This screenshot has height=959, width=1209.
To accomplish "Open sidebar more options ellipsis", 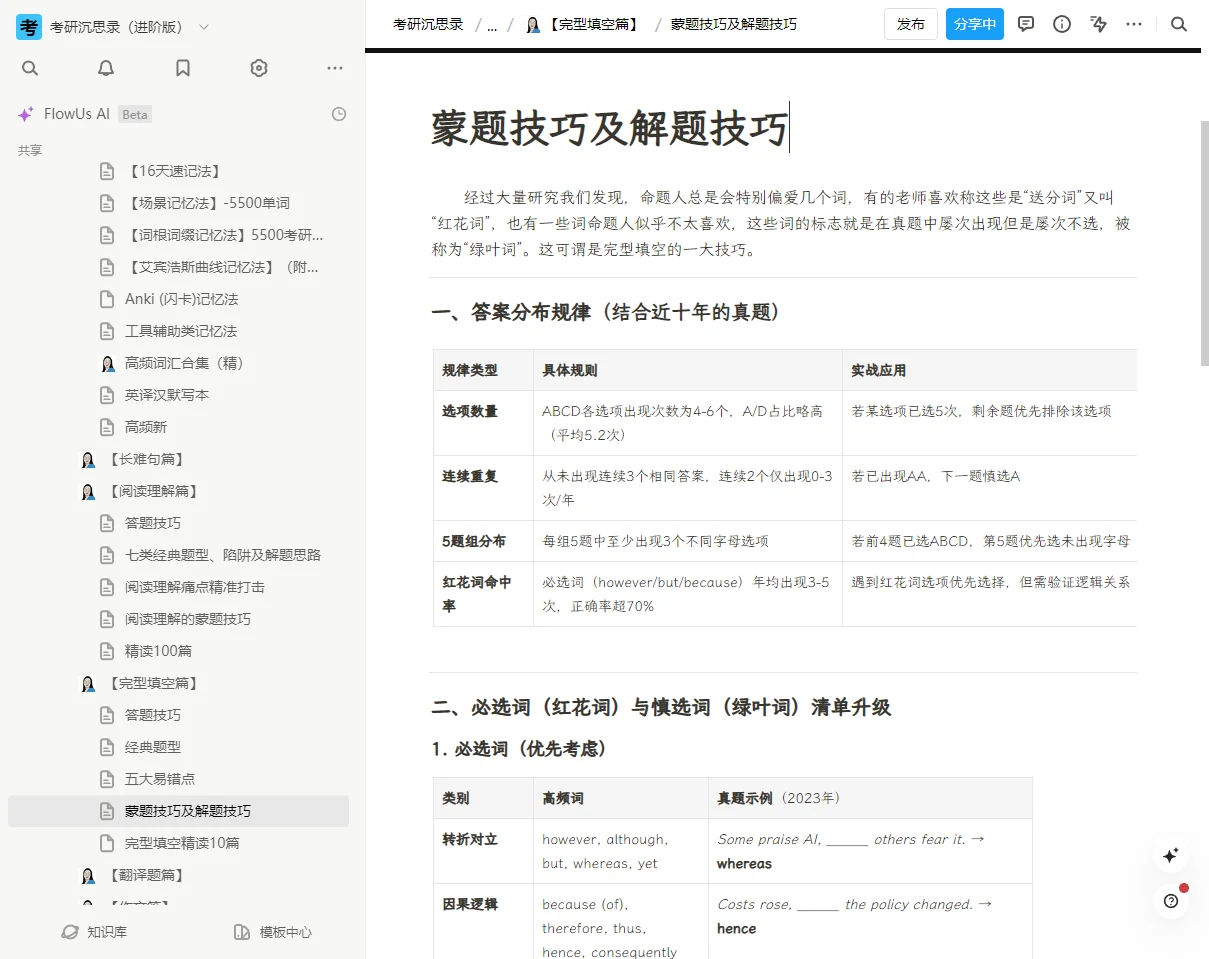I will pos(335,68).
